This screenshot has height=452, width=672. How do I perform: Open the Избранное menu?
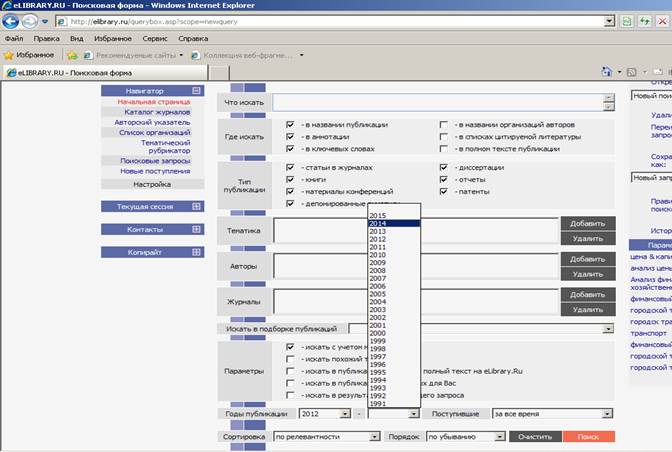(113, 39)
